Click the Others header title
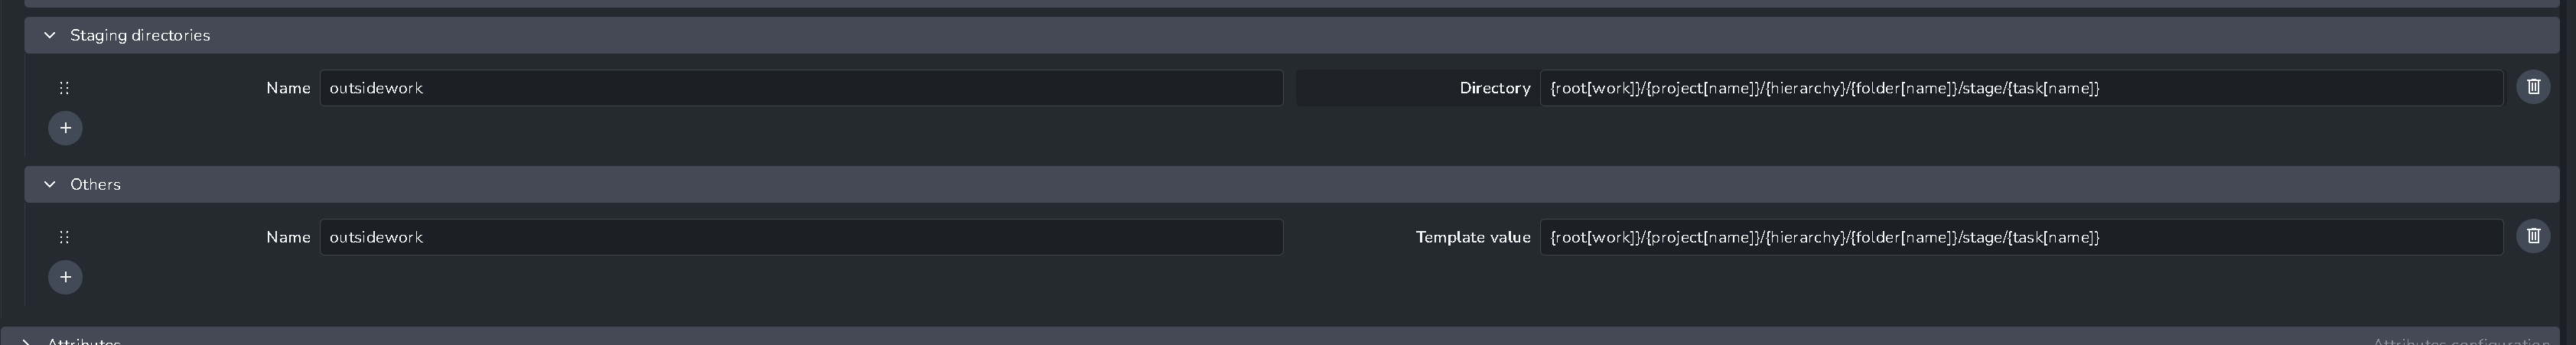 point(95,184)
